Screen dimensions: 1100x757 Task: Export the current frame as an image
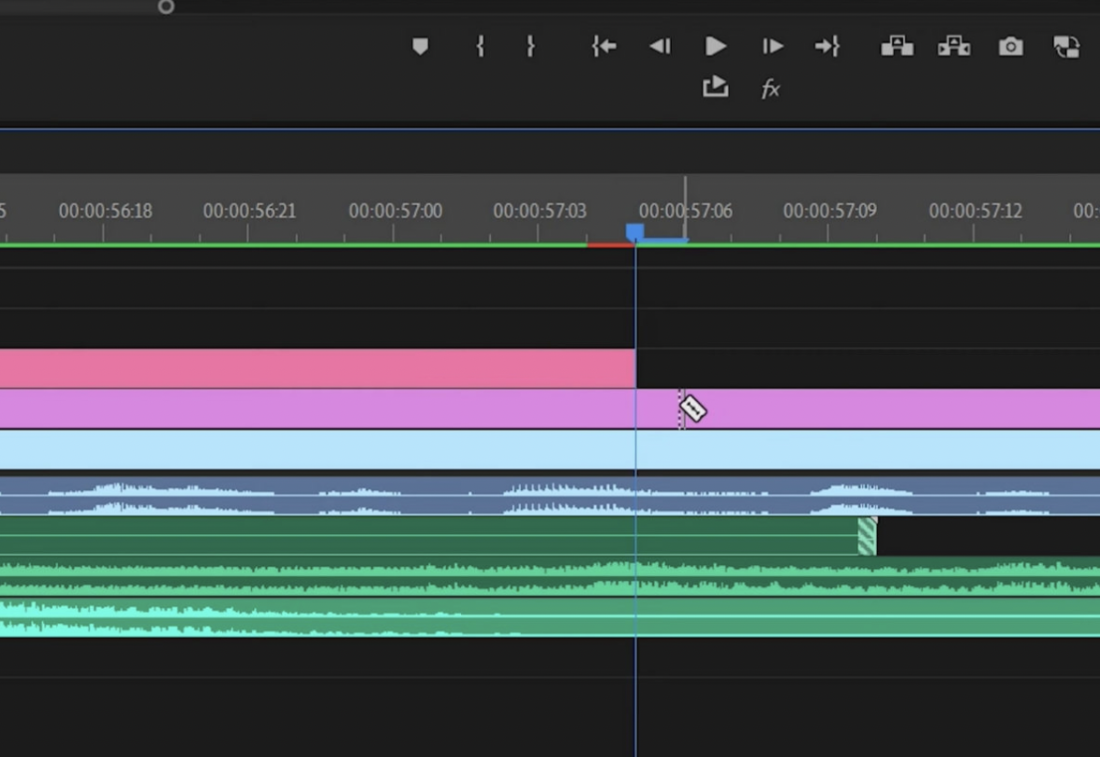coord(1010,46)
